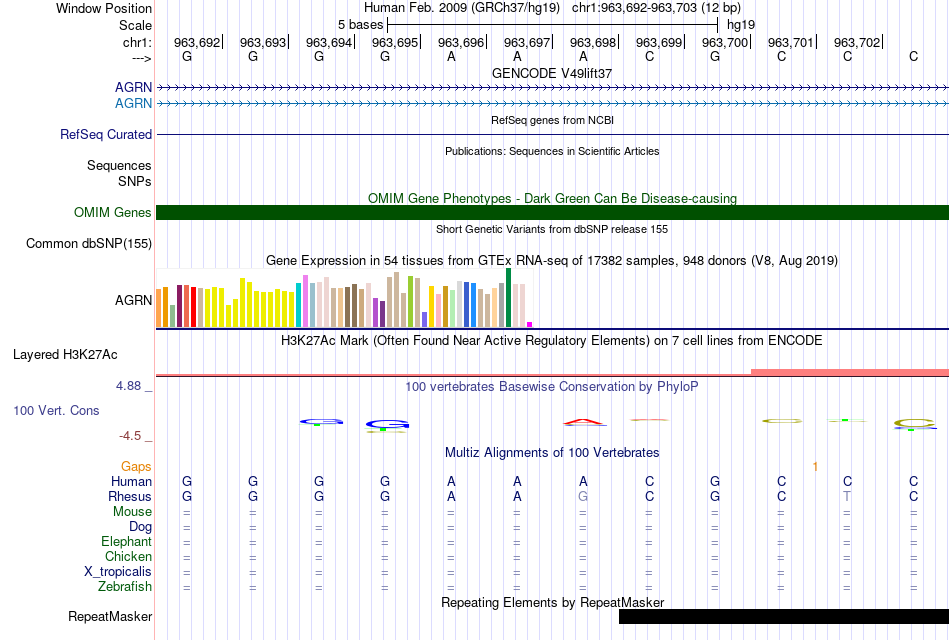The width and height of the screenshot is (950, 640).
Task: Click the Sequences track label
Action: [119, 165]
